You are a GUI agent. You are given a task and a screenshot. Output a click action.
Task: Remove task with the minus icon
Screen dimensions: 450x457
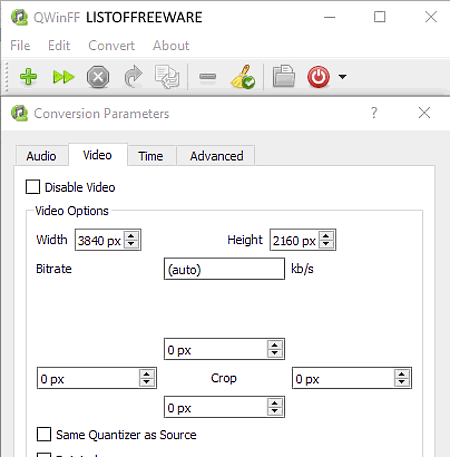pos(208,77)
